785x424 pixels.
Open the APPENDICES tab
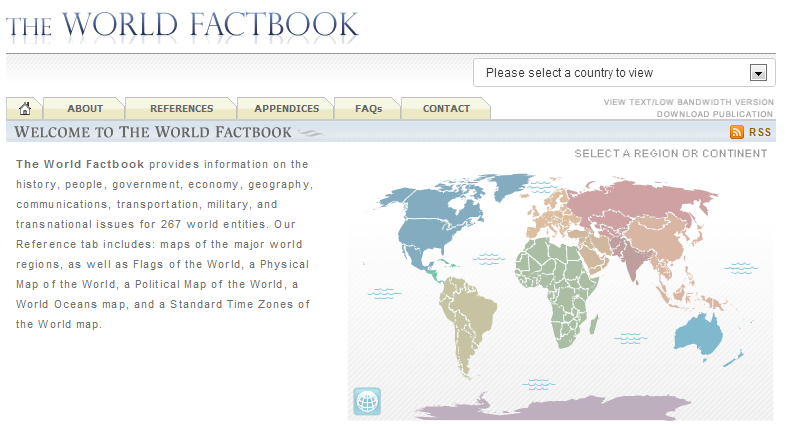286,109
